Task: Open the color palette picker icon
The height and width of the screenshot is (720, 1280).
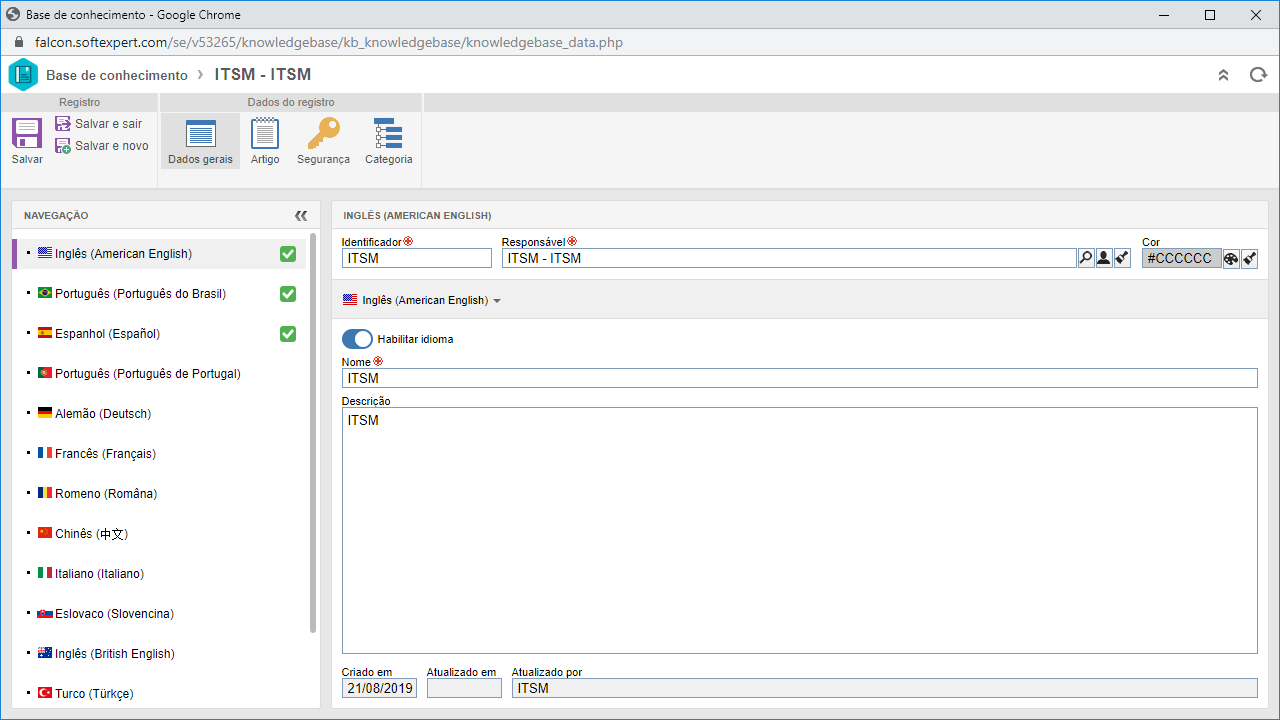Action: point(1231,258)
